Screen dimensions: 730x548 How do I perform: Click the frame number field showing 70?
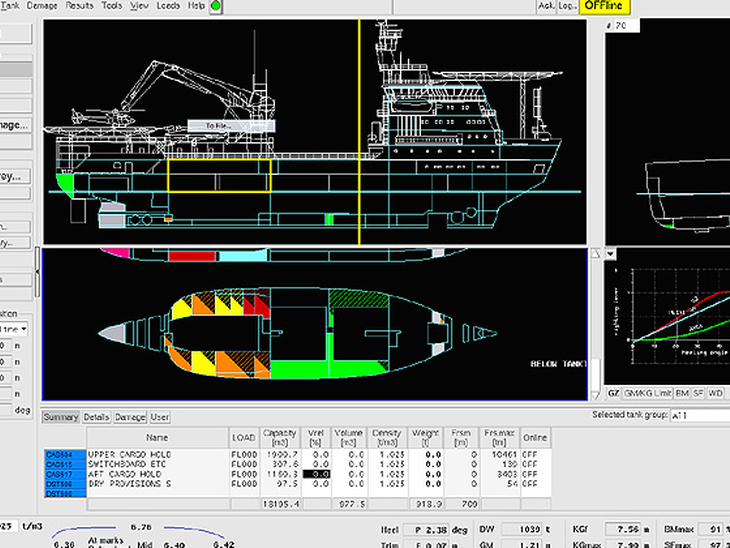coord(627,26)
